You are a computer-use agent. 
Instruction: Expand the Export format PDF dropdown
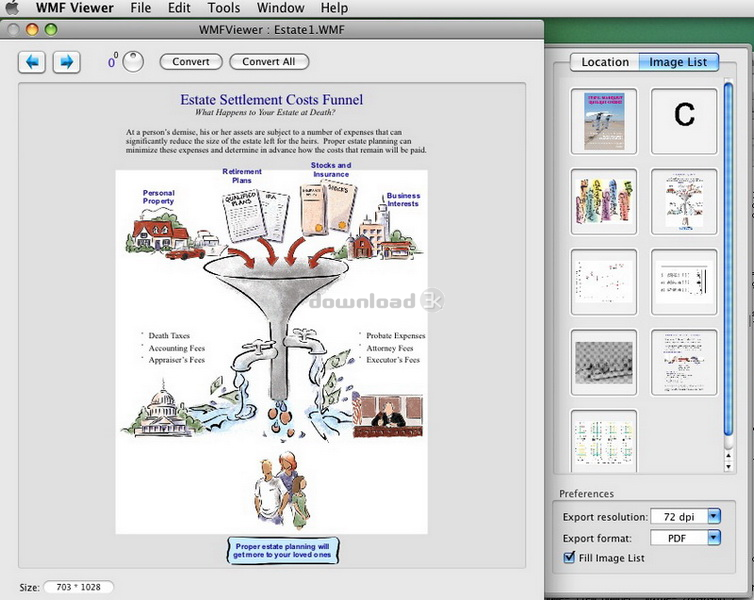714,538
